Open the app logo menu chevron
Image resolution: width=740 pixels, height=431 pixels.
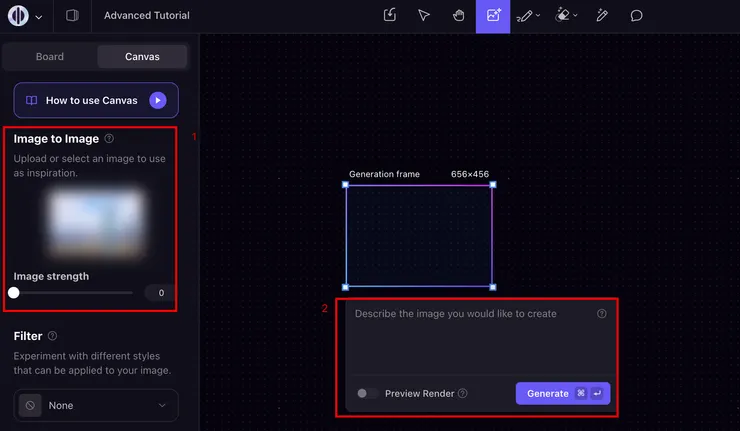[x=39, y=17]
